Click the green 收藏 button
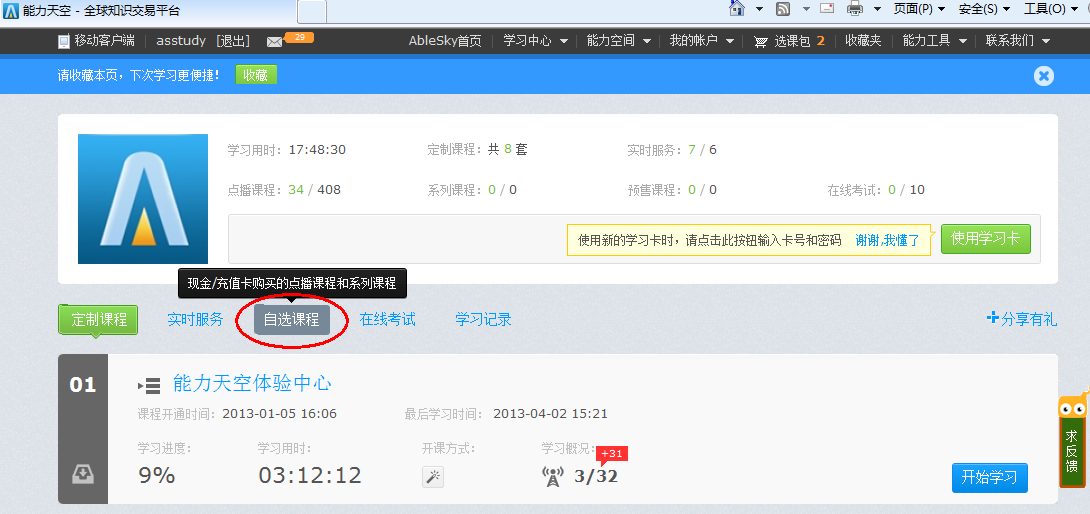Image resolution: width=1090 pixels, height=514 pixels. [256, 75]
